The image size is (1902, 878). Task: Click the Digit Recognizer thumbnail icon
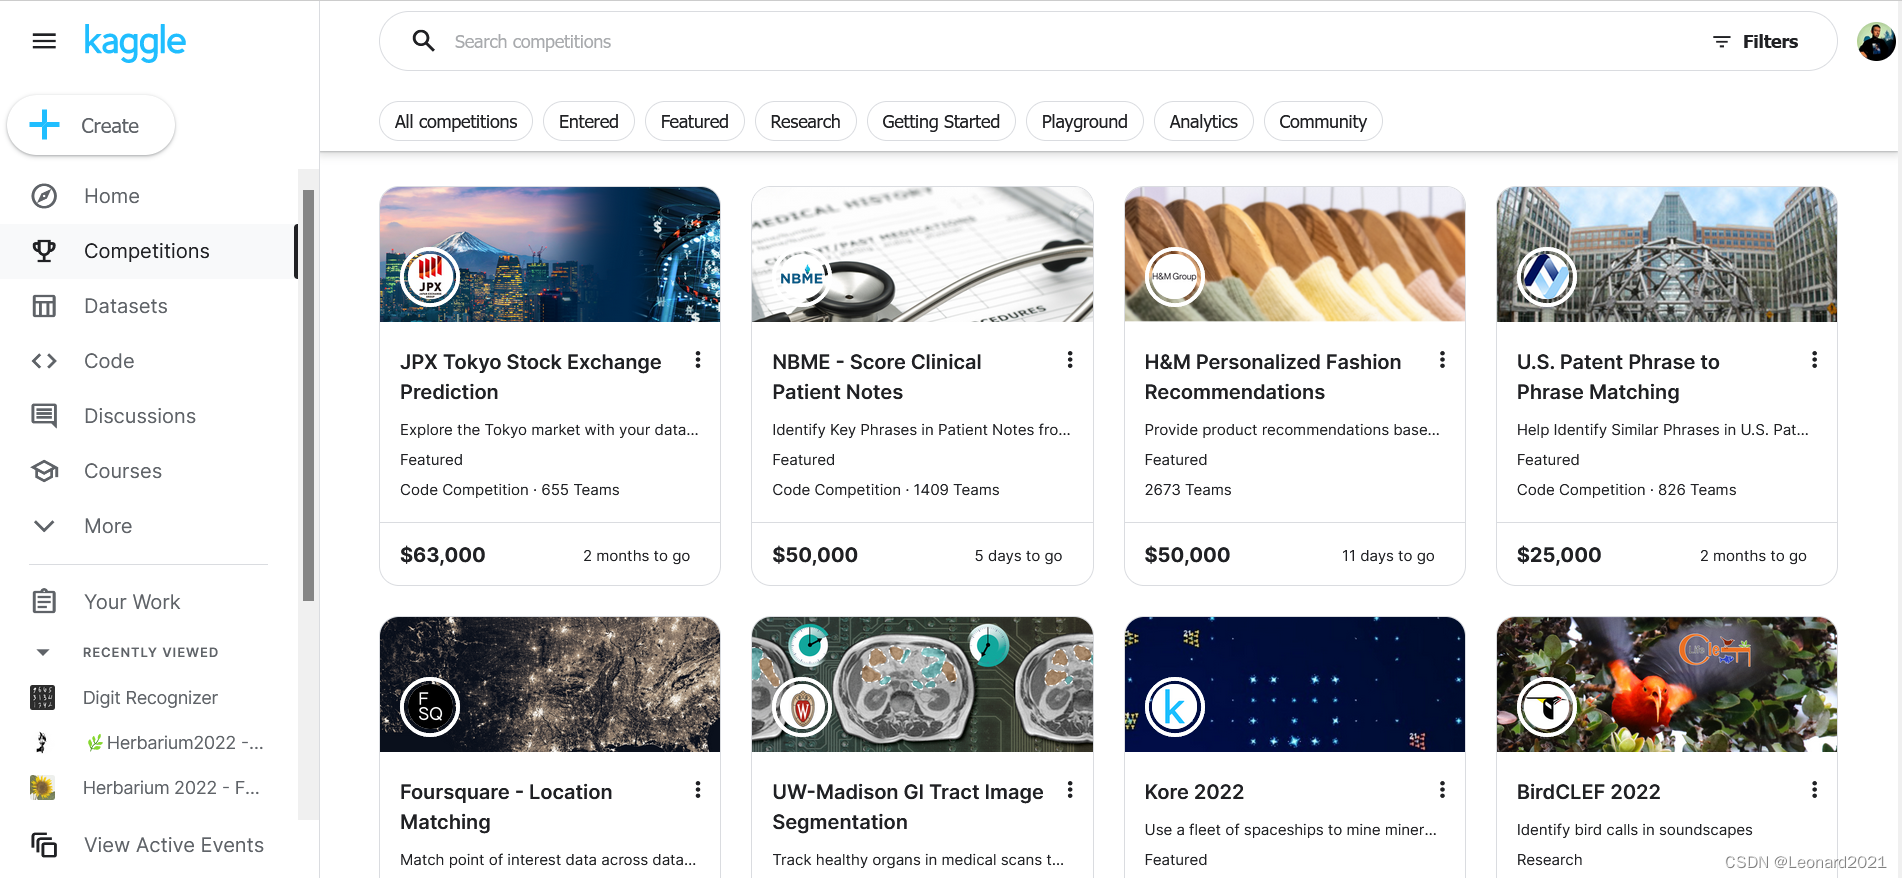[43, 697]
